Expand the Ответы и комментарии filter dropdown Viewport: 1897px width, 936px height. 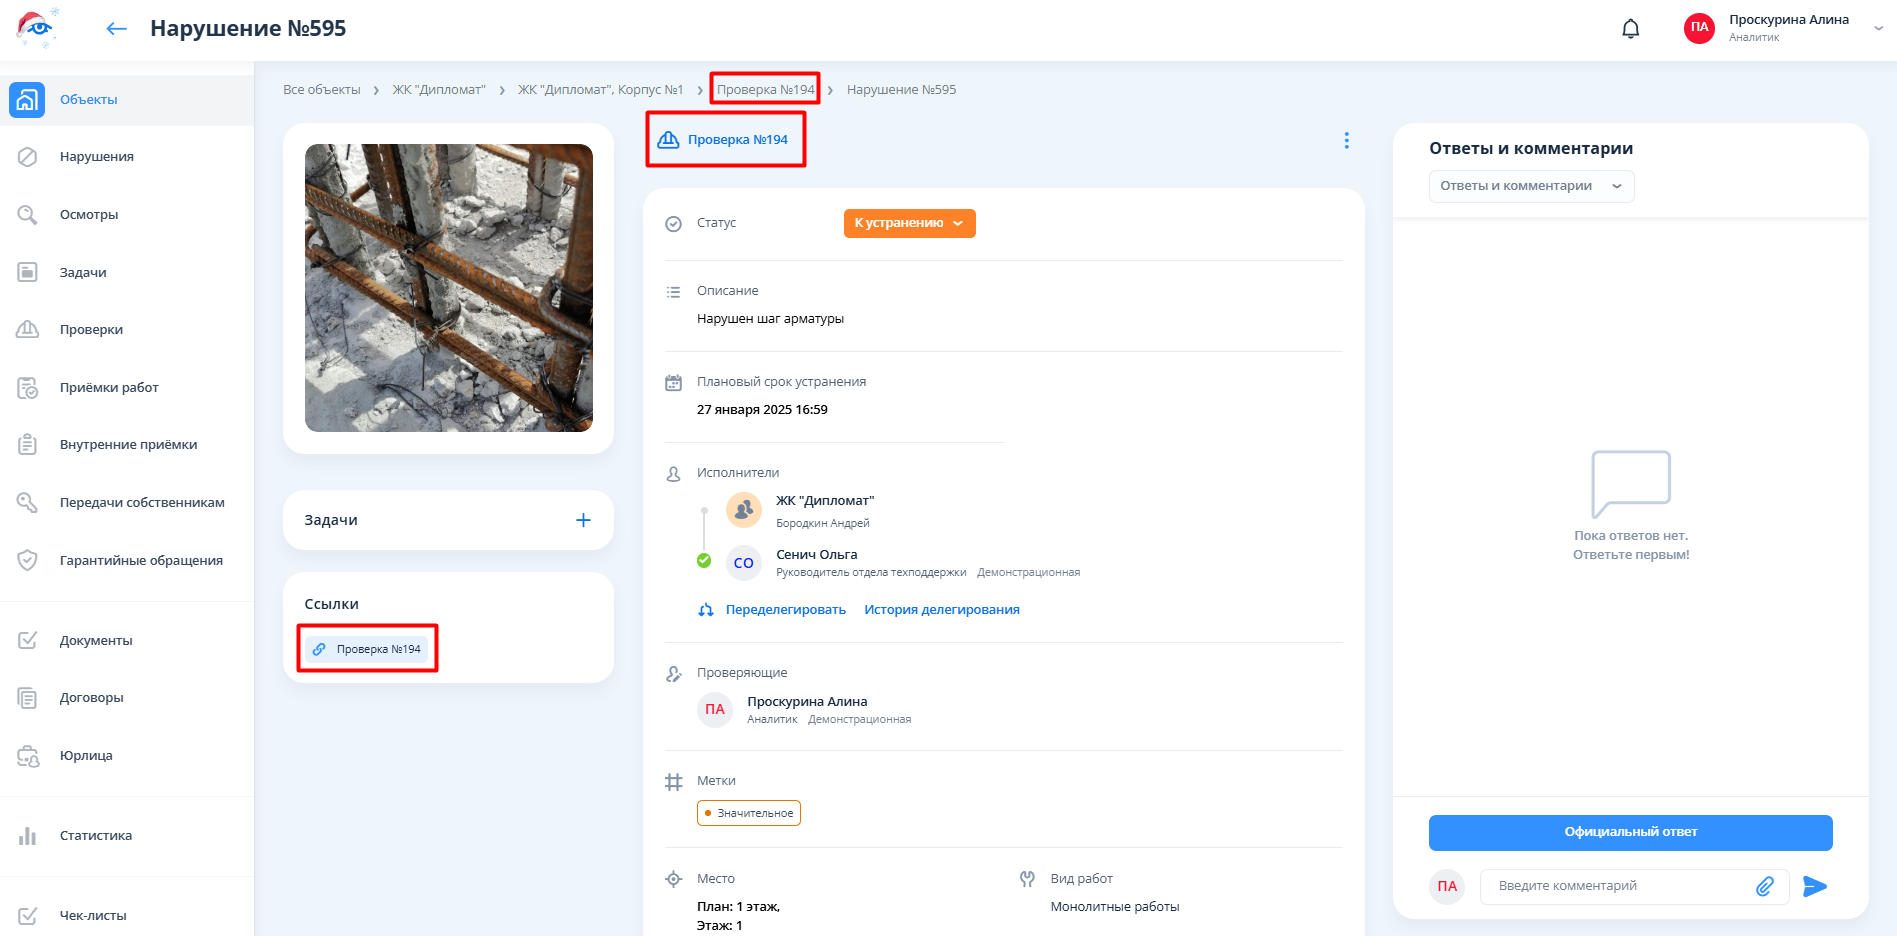1530,186
